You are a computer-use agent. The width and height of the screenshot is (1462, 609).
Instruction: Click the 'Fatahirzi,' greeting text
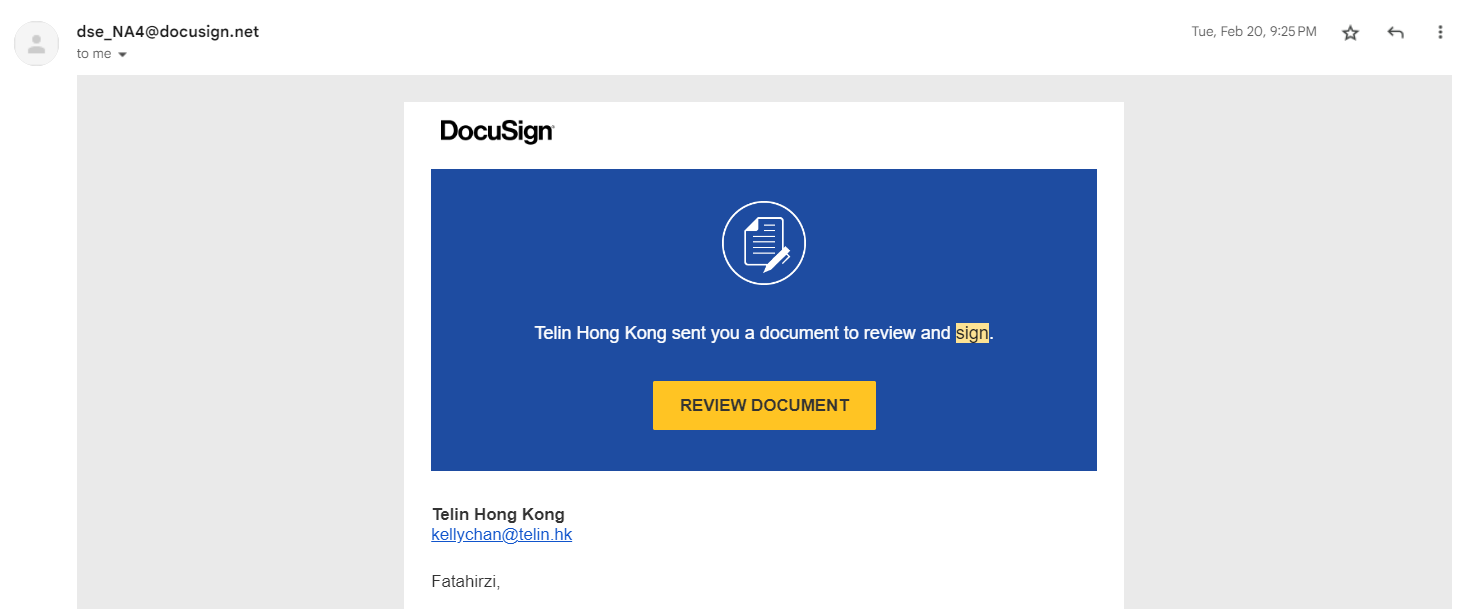click(x=465, y=581)
